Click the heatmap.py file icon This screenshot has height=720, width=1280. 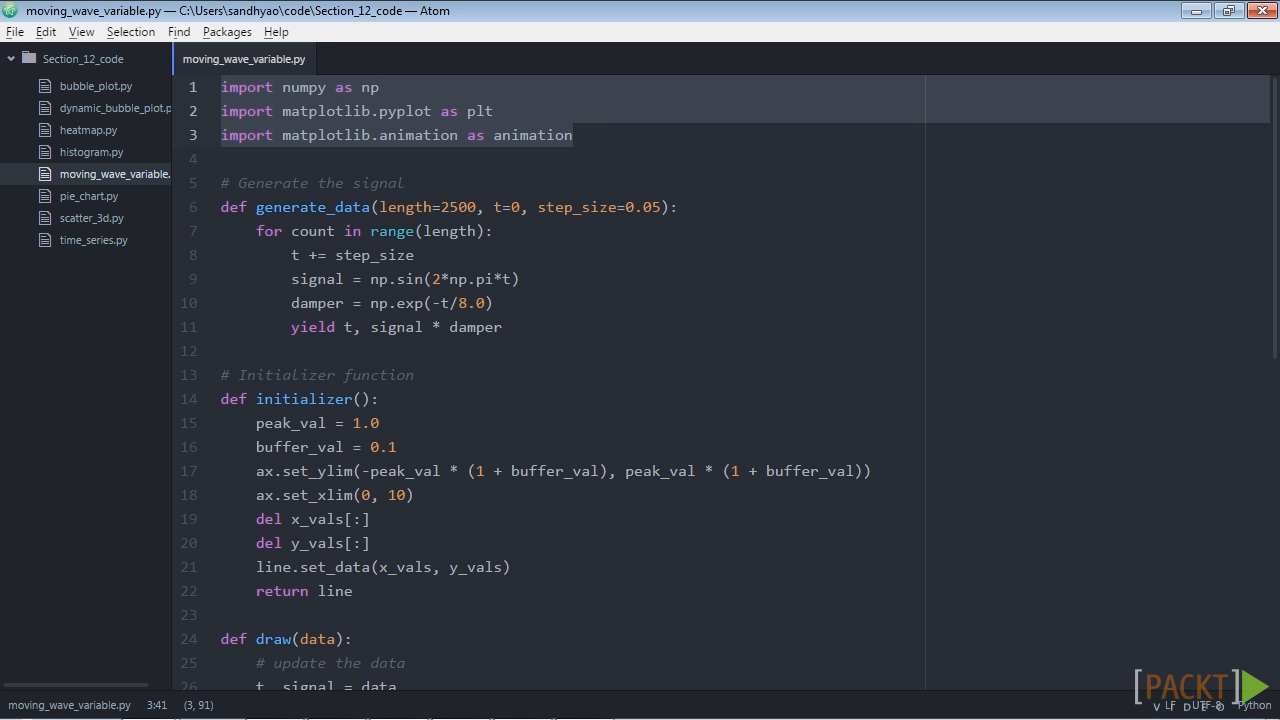(x=45, y=130)
